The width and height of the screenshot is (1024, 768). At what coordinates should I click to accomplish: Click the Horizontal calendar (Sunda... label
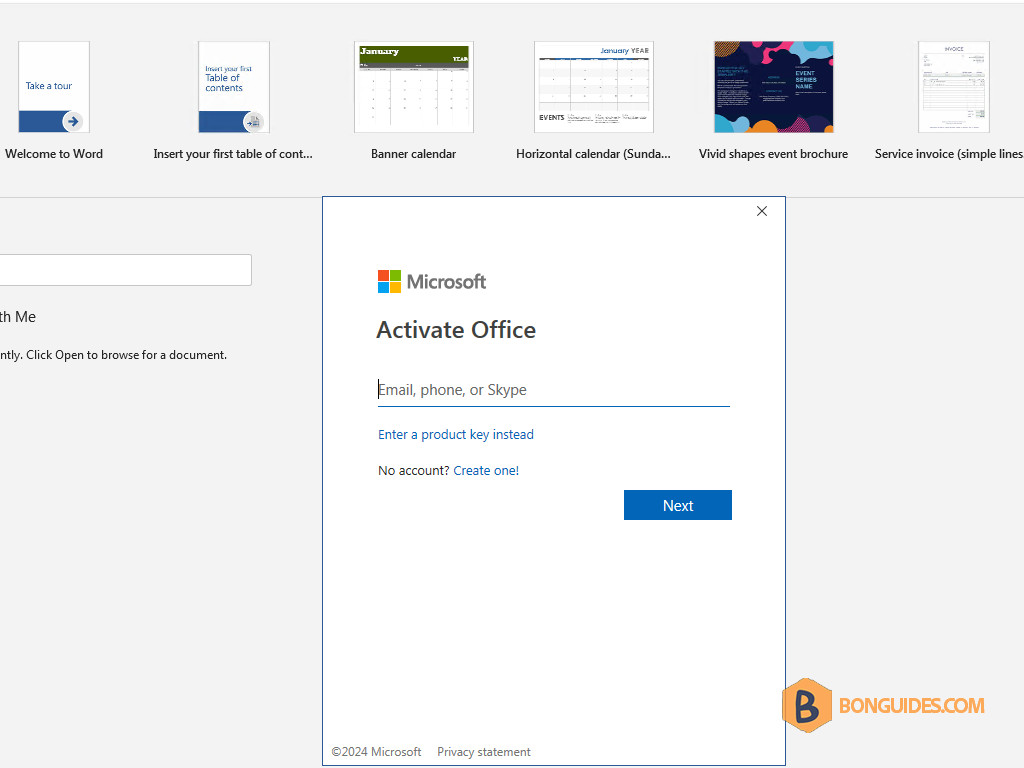593,154
